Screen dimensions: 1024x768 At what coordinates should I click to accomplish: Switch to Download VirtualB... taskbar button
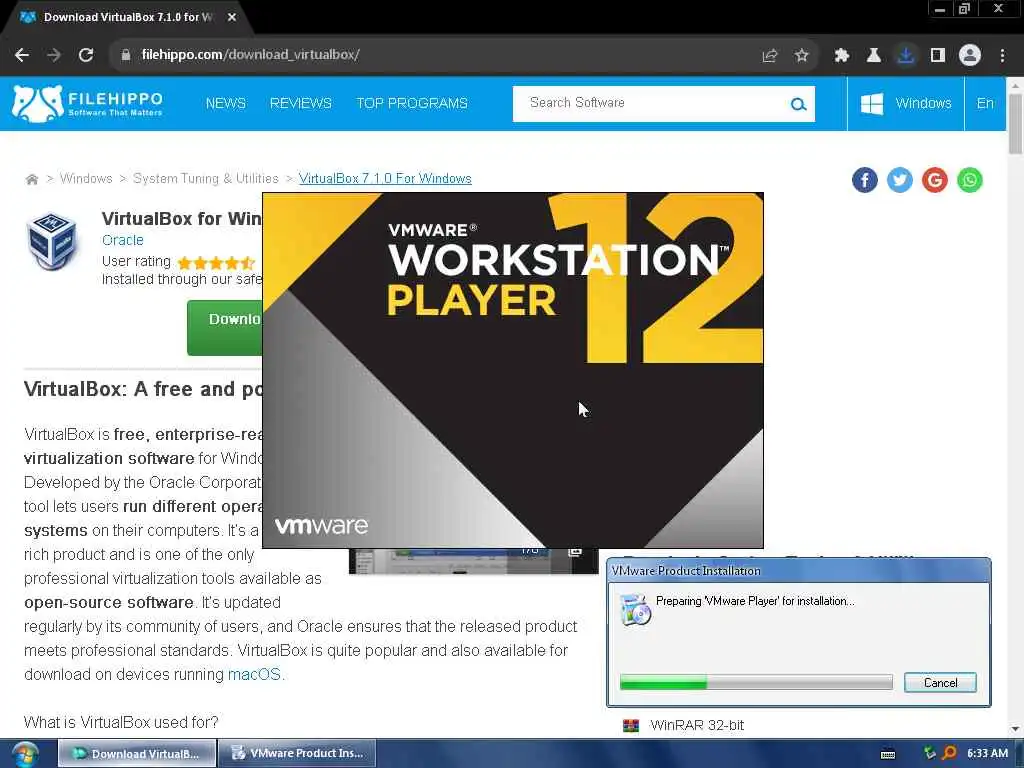click(x=137, y=754)
